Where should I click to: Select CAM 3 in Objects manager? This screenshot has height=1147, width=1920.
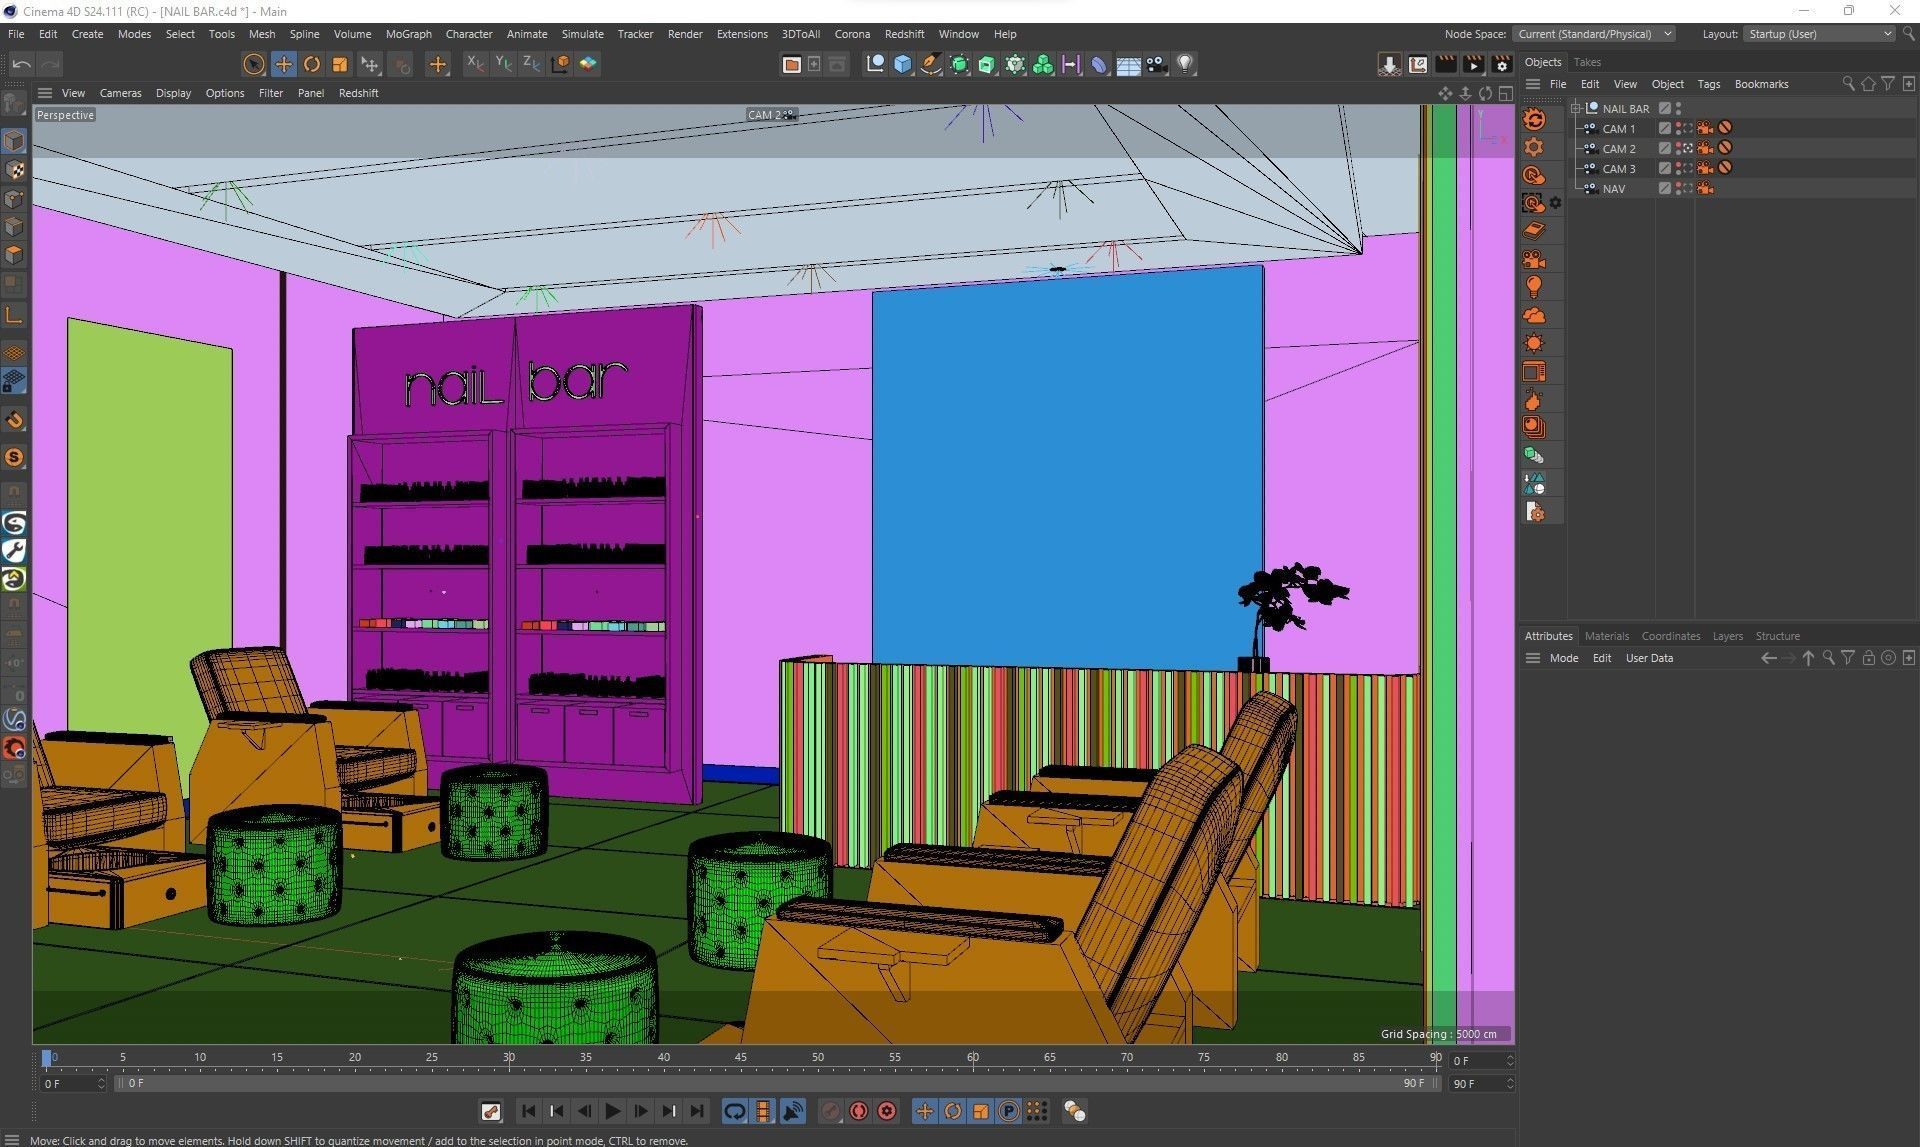pos(1618,169)
